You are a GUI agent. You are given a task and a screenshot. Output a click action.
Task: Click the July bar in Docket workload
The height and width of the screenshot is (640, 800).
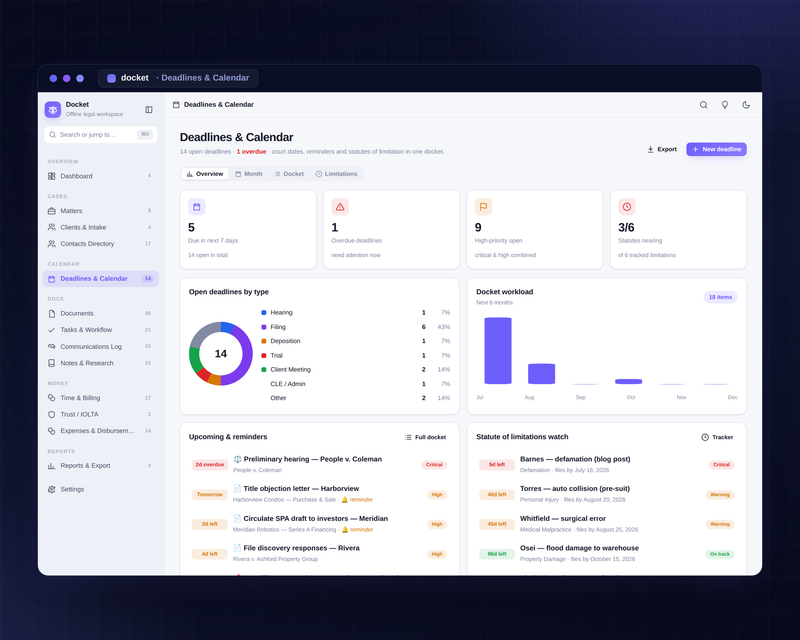pos(498,351)
